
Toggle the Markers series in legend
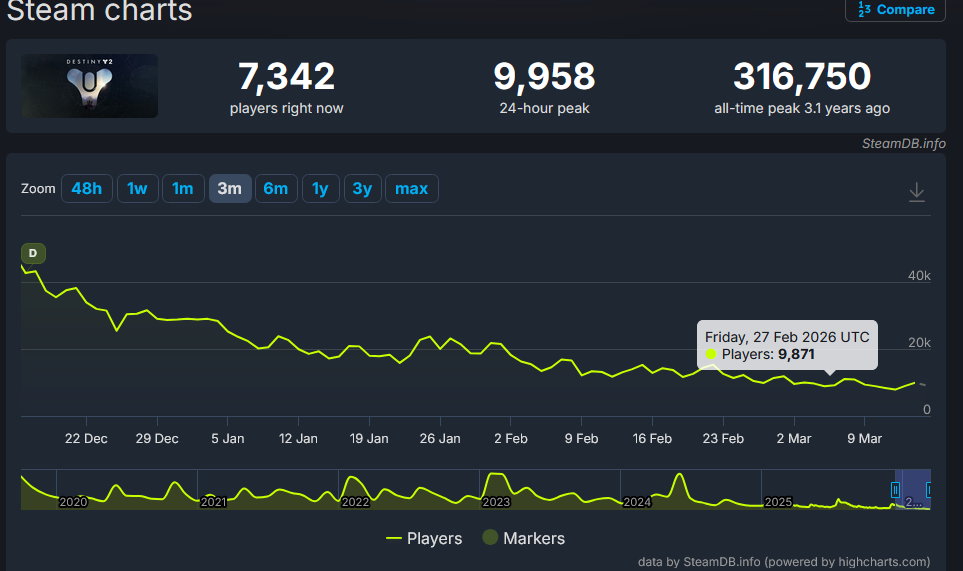(524, 538)
